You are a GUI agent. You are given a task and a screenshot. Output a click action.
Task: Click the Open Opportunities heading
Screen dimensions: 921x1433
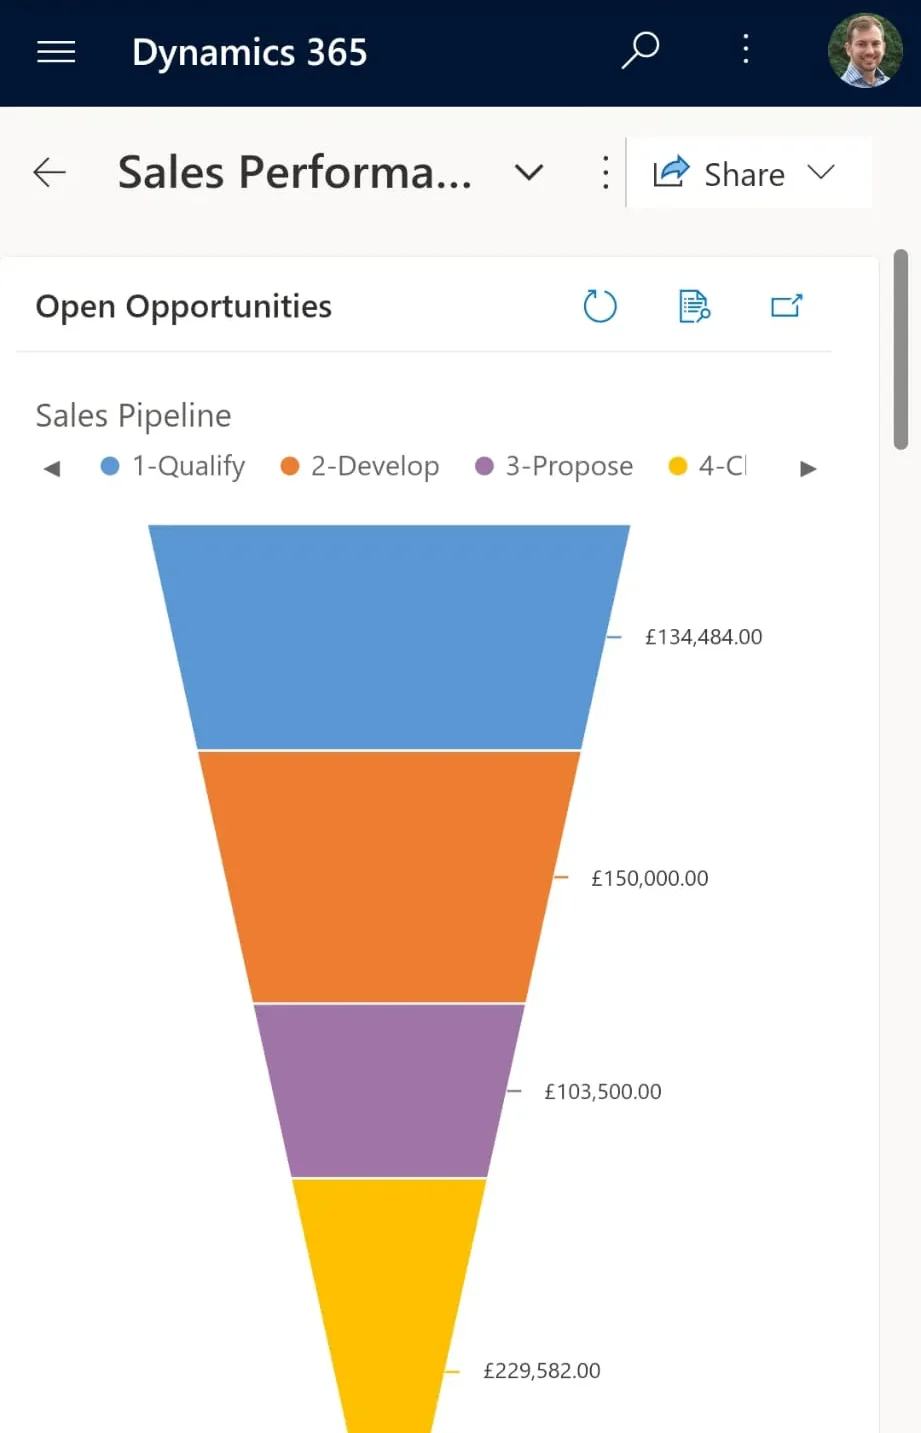click(x=183, y=306)
